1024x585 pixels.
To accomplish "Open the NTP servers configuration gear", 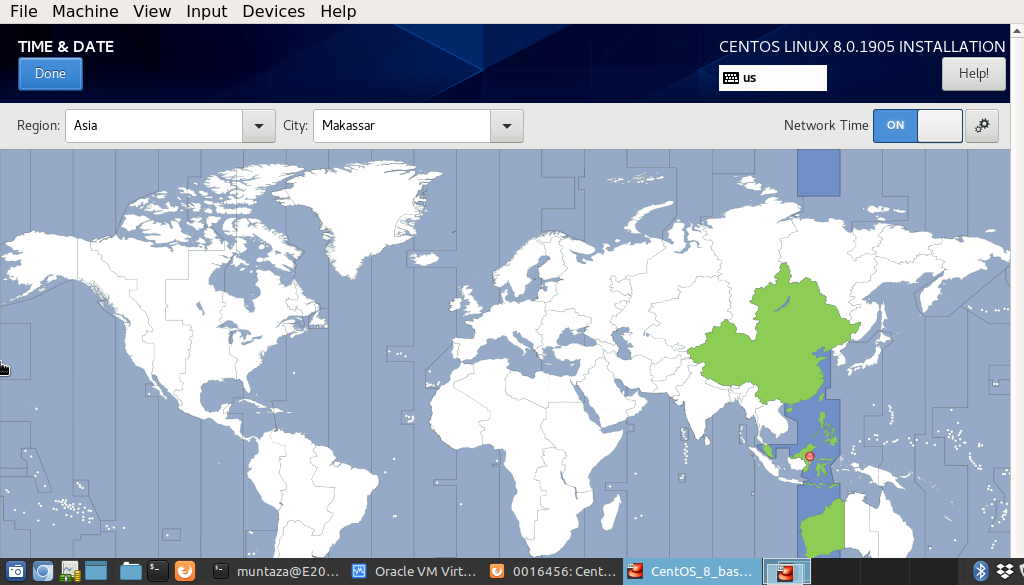I will click(981, 126).
